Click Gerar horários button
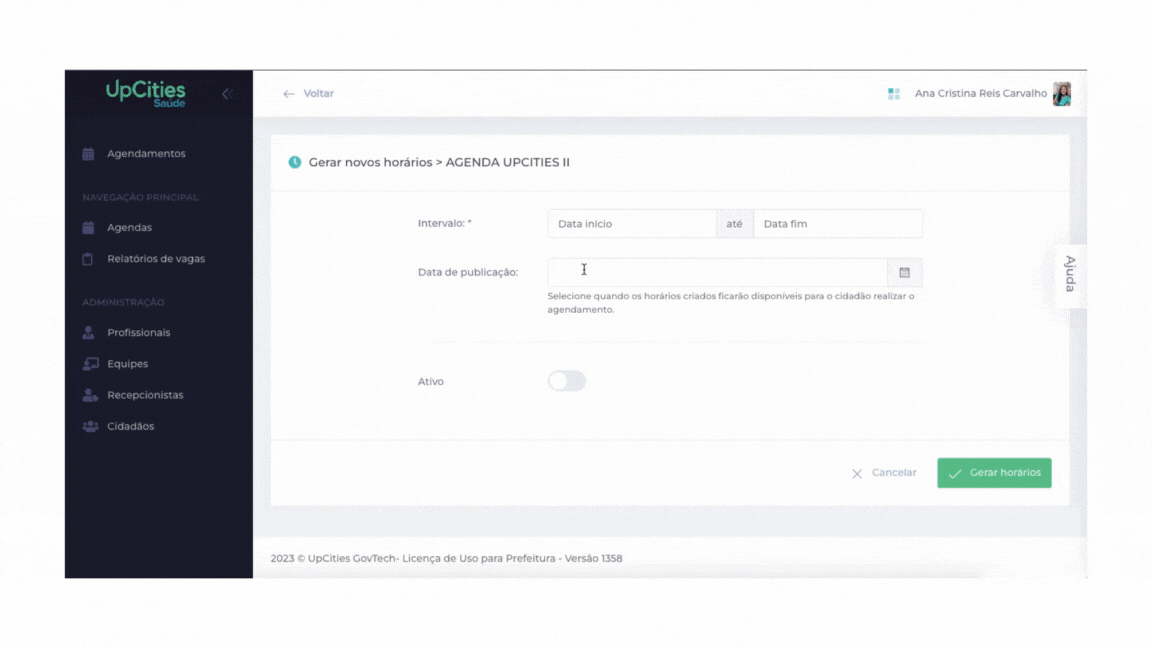The image size is (1152, 648). pos(994,473)
